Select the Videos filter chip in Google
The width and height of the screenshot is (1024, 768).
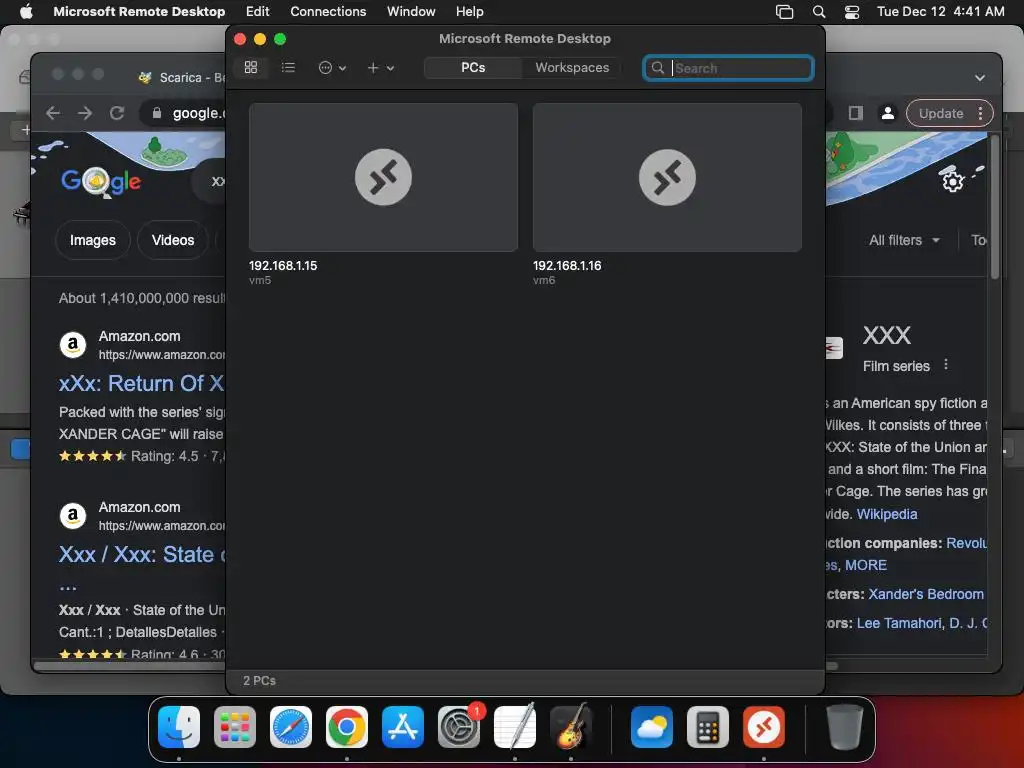tap(172, 240)
